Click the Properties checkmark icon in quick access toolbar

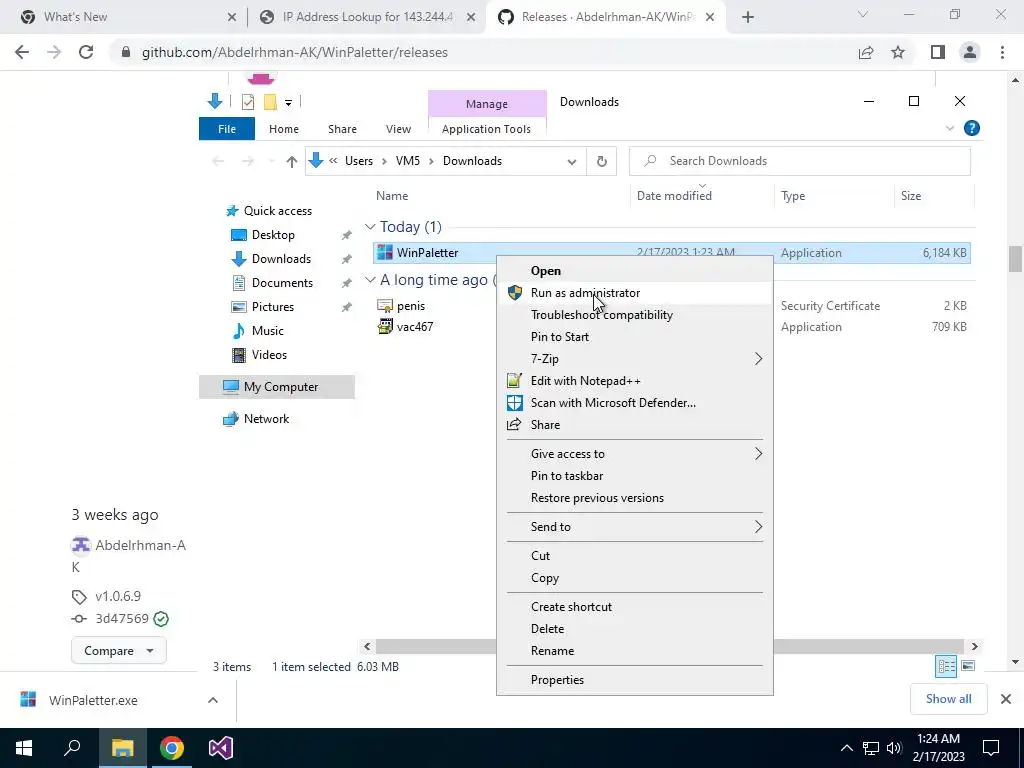248,102
